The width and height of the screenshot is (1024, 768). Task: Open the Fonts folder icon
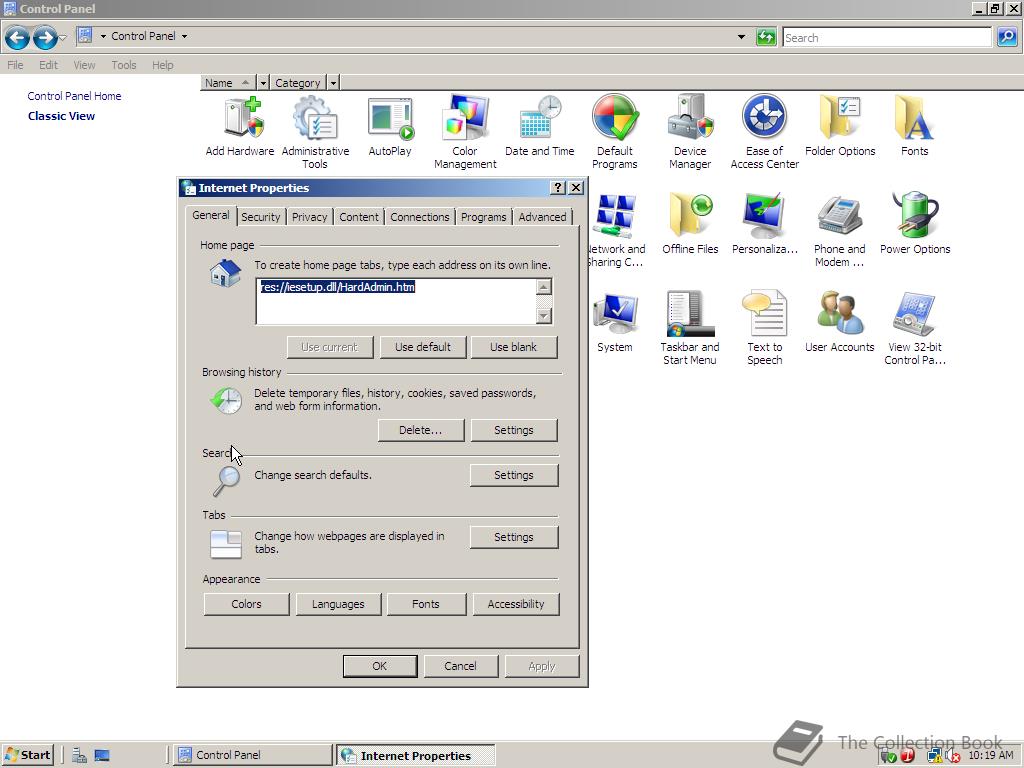point(914,127)
